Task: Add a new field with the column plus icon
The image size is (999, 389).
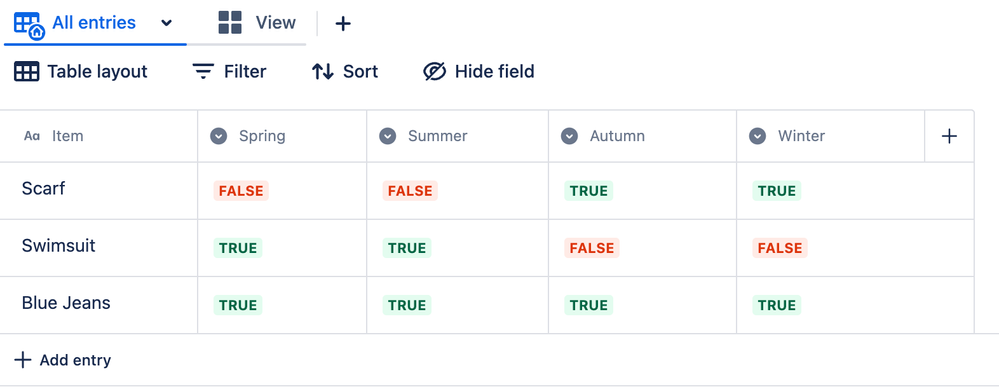Action: 949,136
